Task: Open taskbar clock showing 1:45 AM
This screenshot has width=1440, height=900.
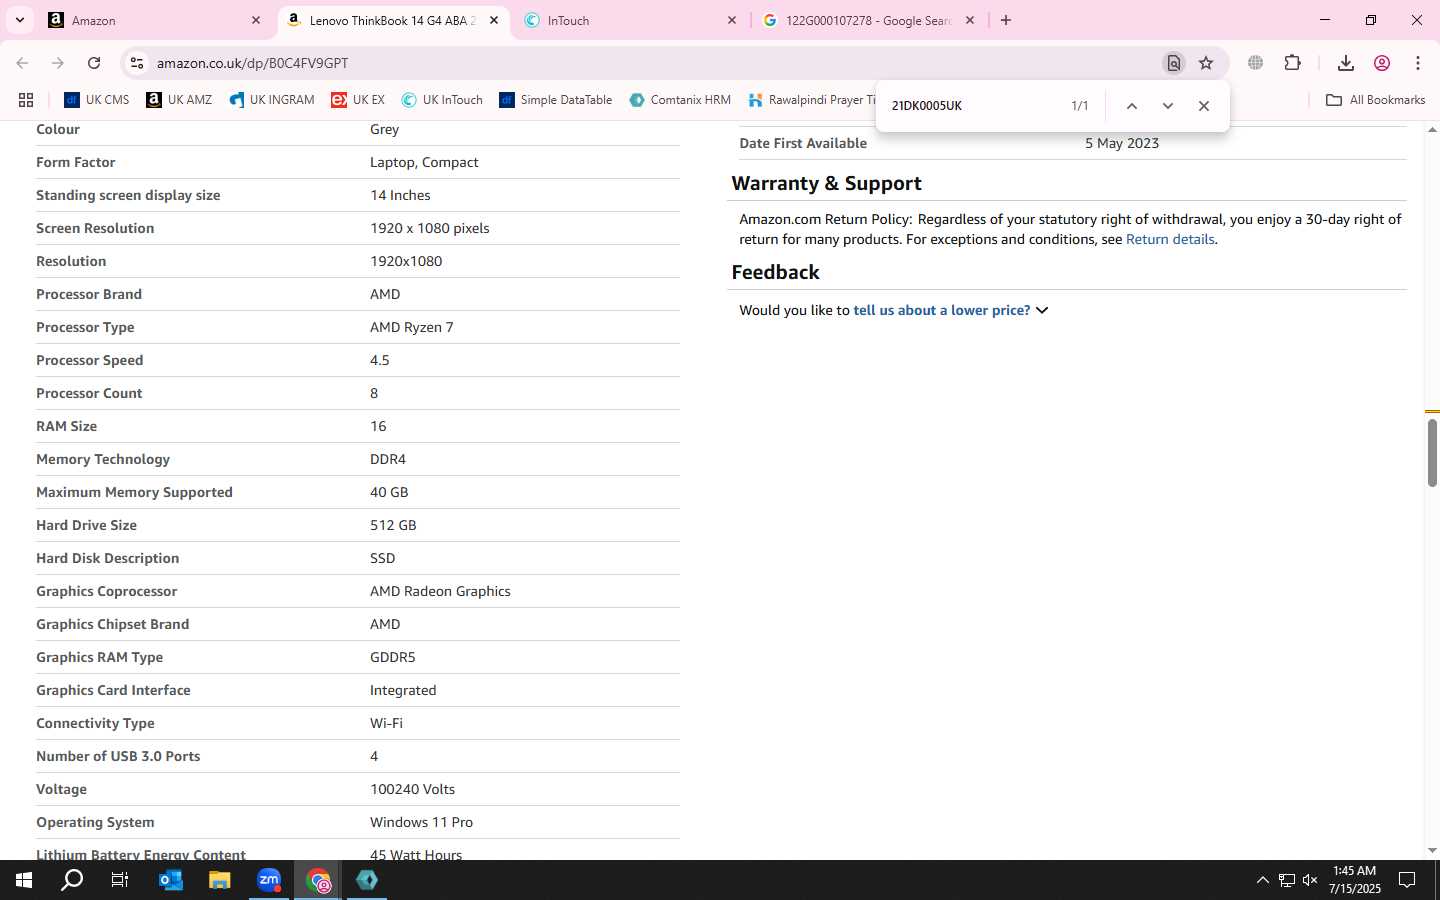Action: (x=1354, y=880)
